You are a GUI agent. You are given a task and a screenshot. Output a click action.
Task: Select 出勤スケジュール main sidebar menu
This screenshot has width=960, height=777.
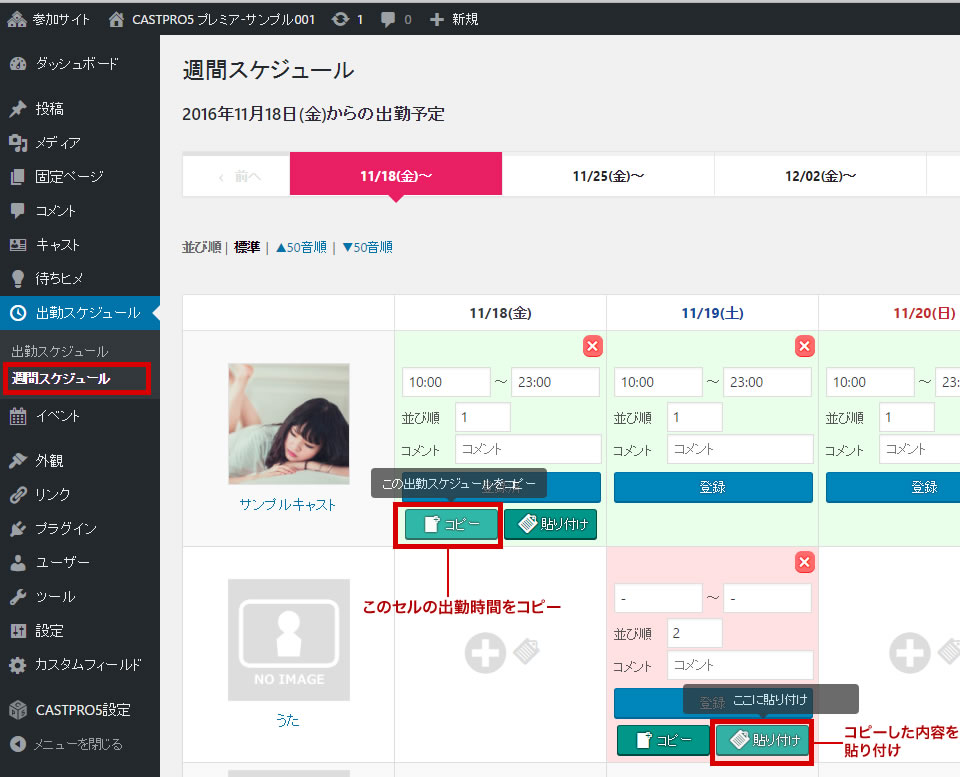(80, 313)
